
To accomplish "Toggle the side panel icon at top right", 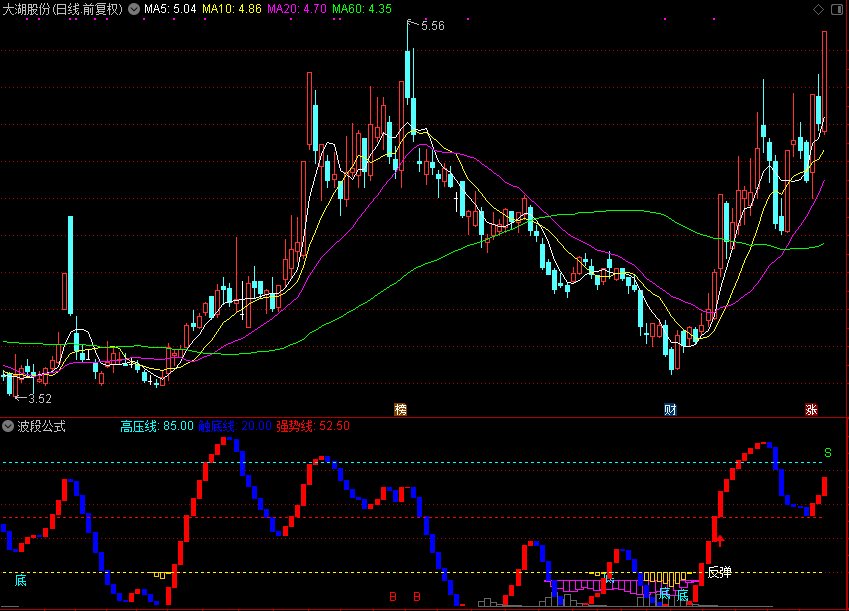I will [837, 9].
